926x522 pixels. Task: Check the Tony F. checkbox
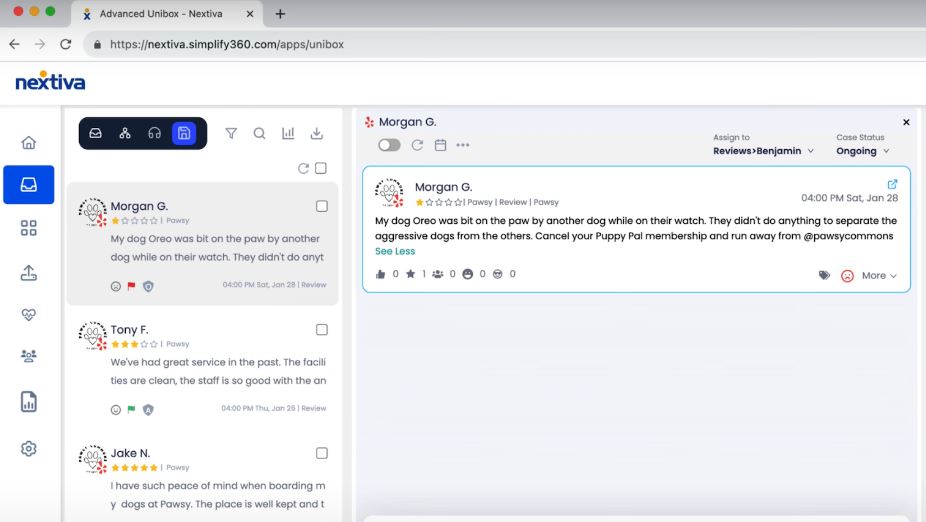pos(322,329)
